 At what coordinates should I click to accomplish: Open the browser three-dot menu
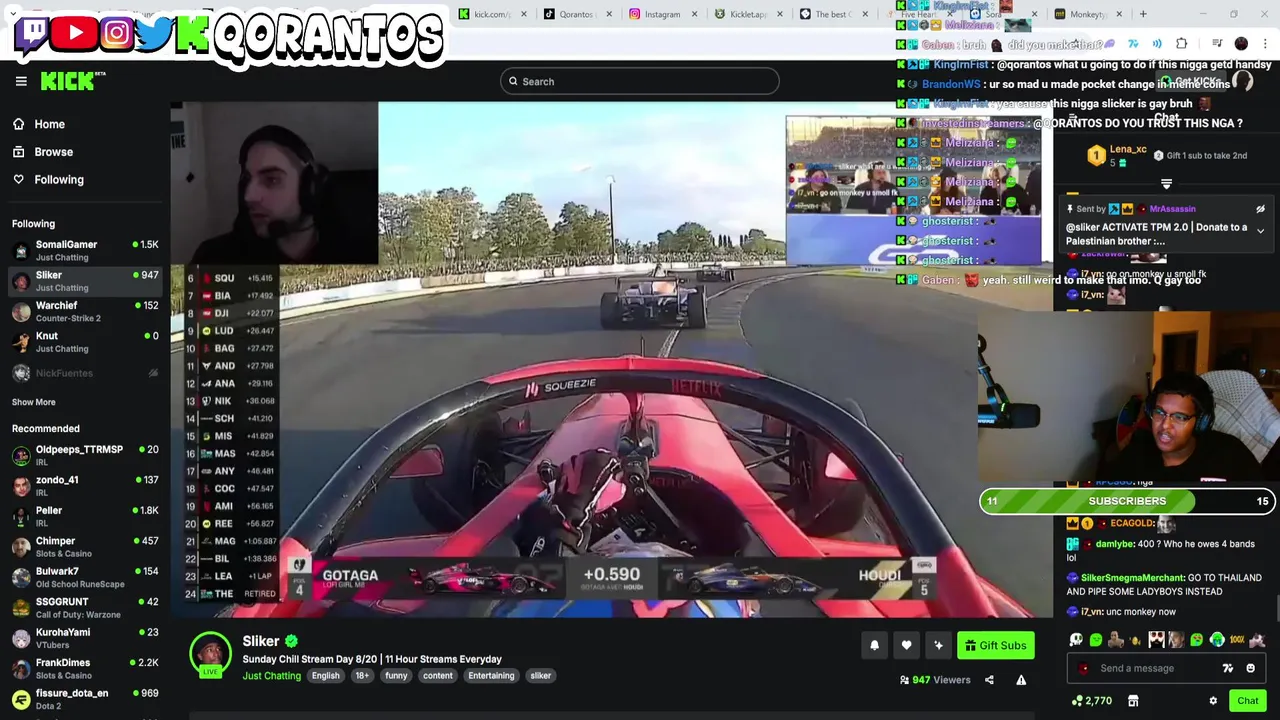(x=1266, y=44)
